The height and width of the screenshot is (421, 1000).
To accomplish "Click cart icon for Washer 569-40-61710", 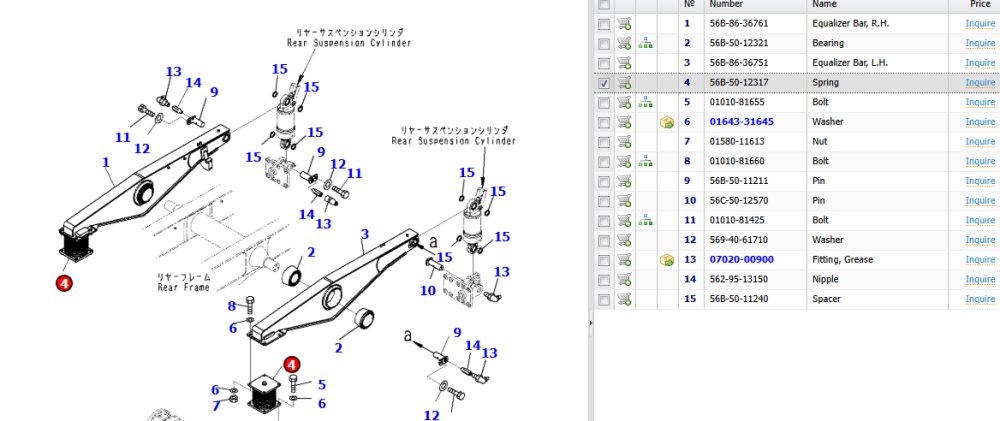I will coord(624,242).
